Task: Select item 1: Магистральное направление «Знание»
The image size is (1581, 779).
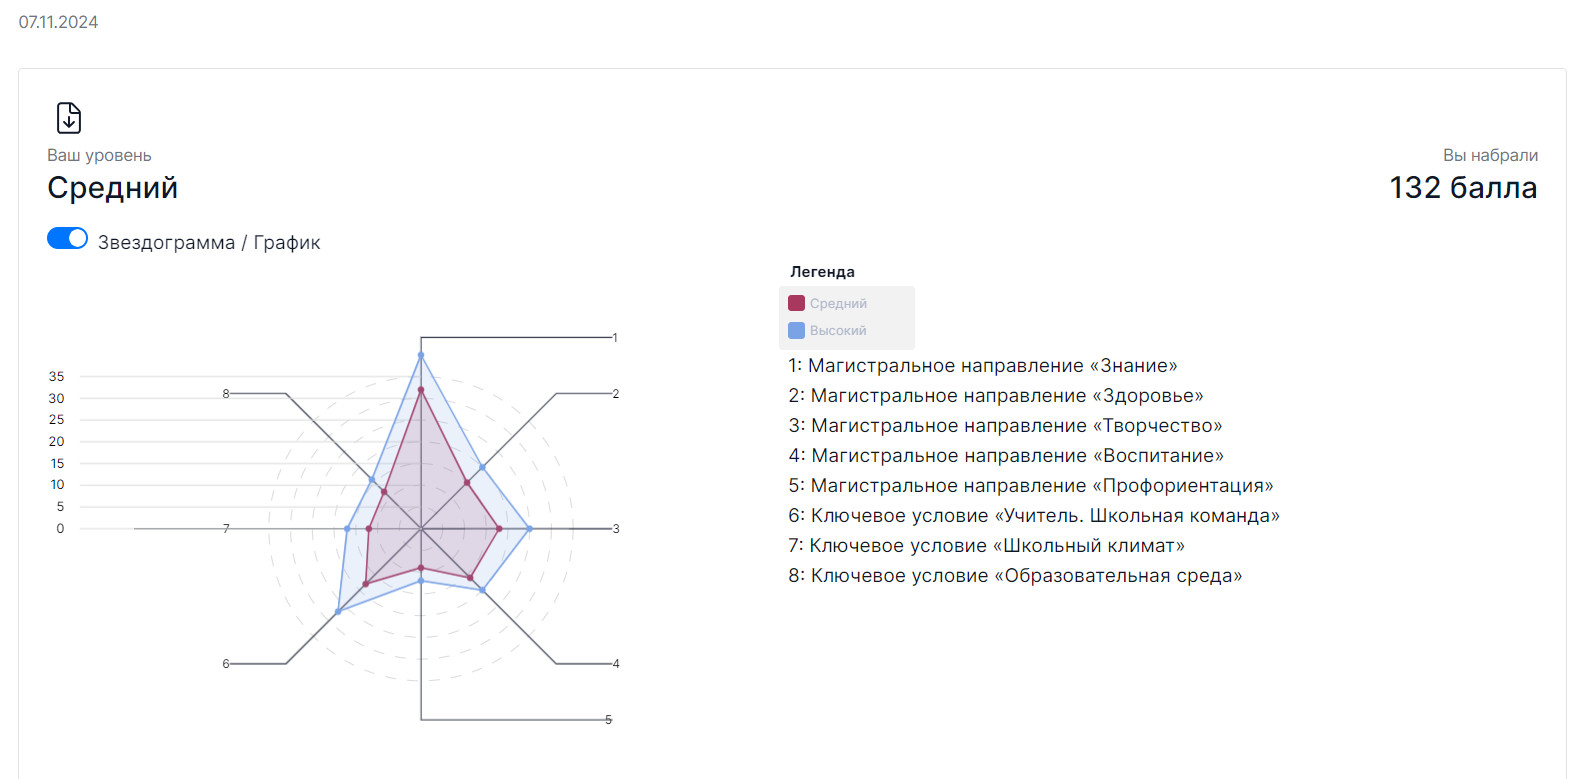Action: (x=983, y=366)
